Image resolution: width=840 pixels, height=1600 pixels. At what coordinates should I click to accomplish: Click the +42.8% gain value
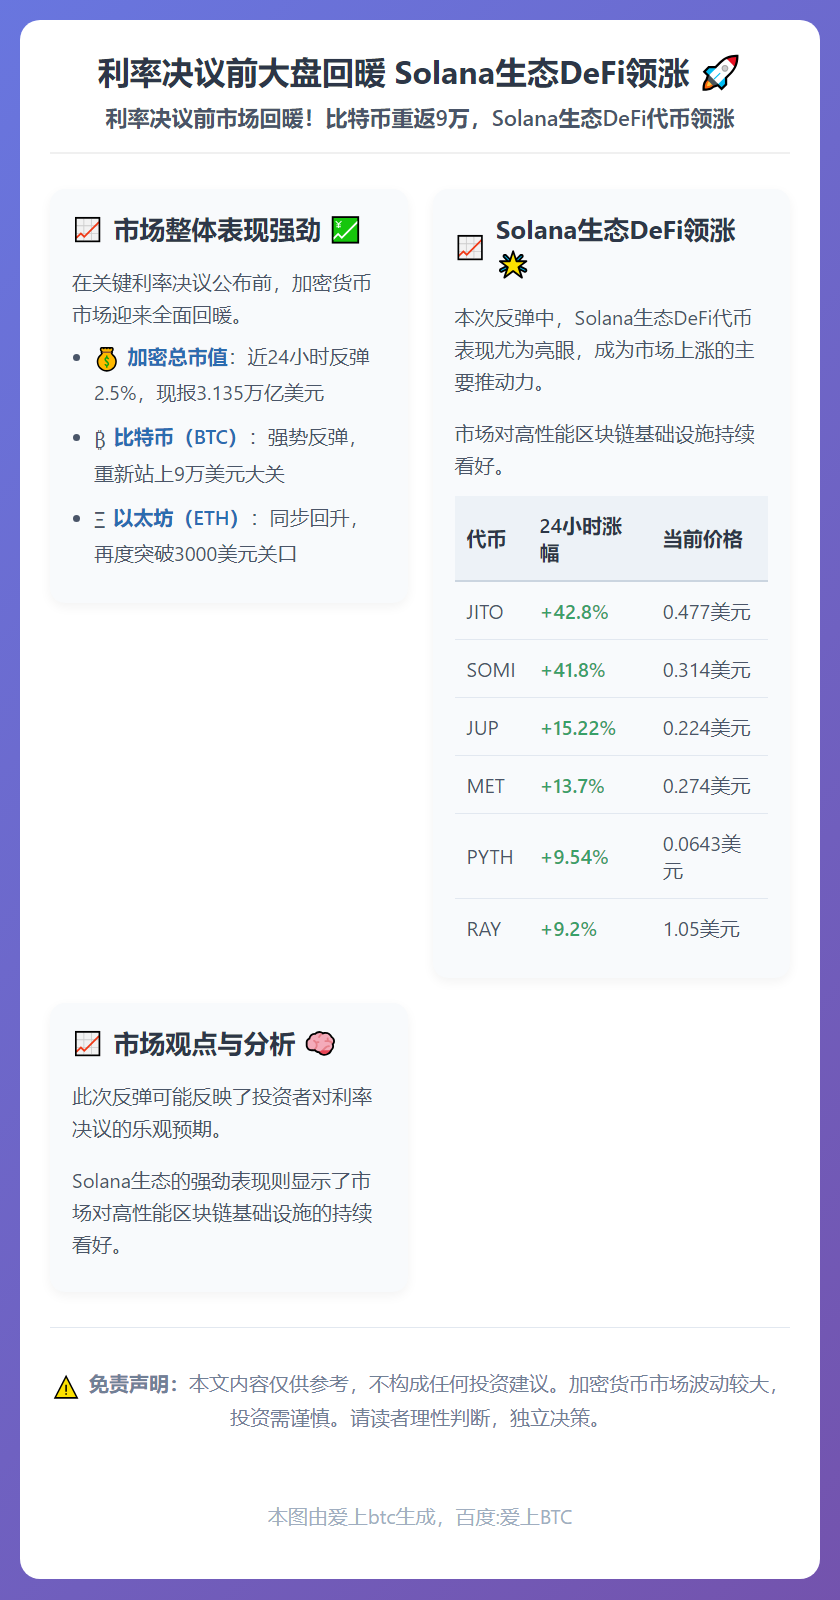point(574,612)
